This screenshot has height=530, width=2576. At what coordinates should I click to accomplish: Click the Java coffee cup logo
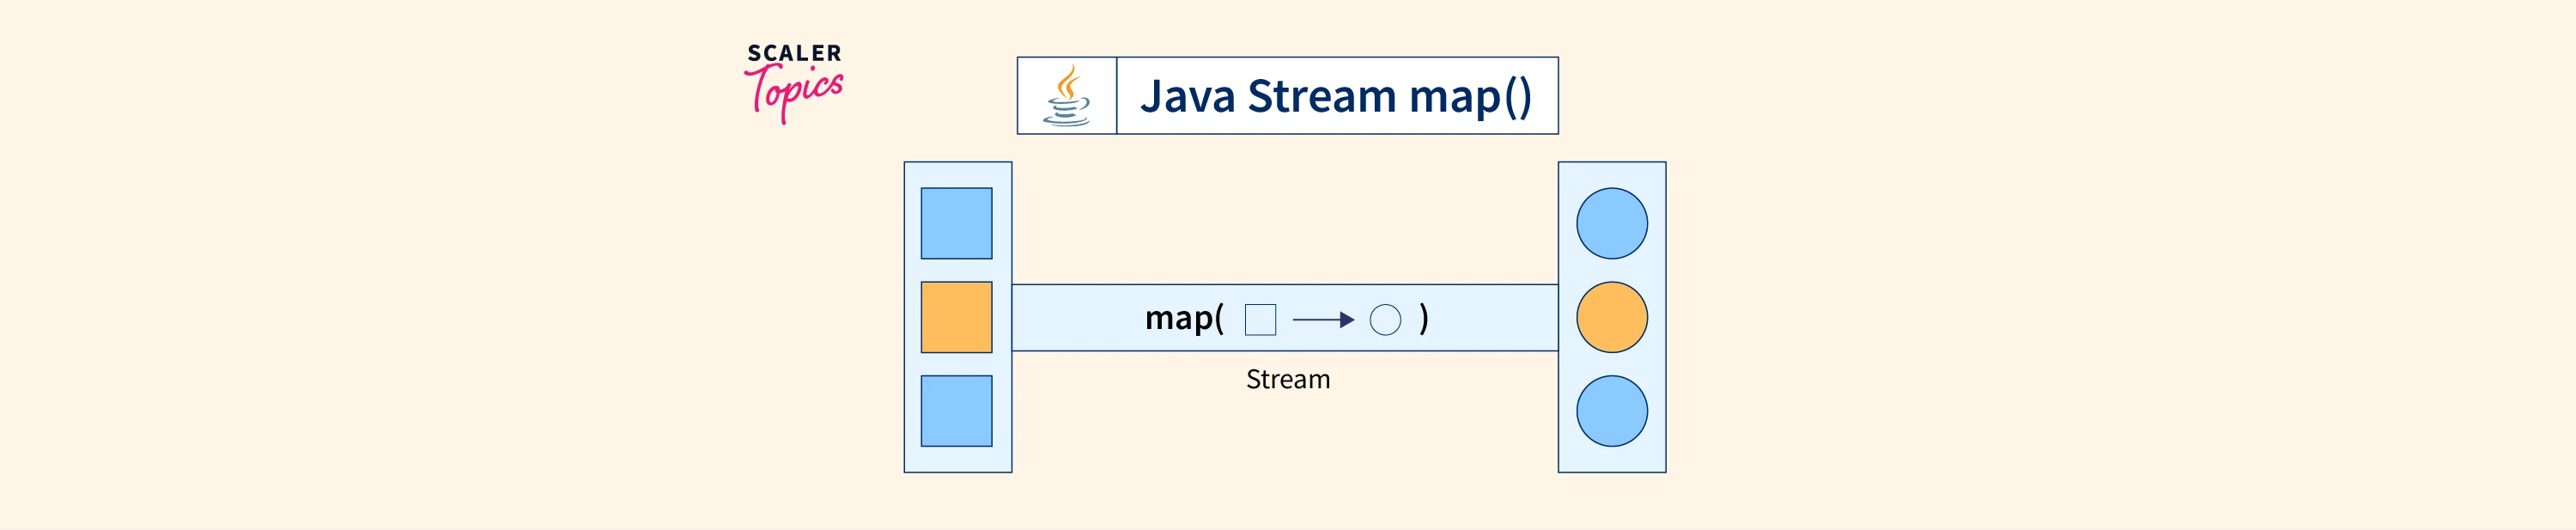tap(1066, 96)
